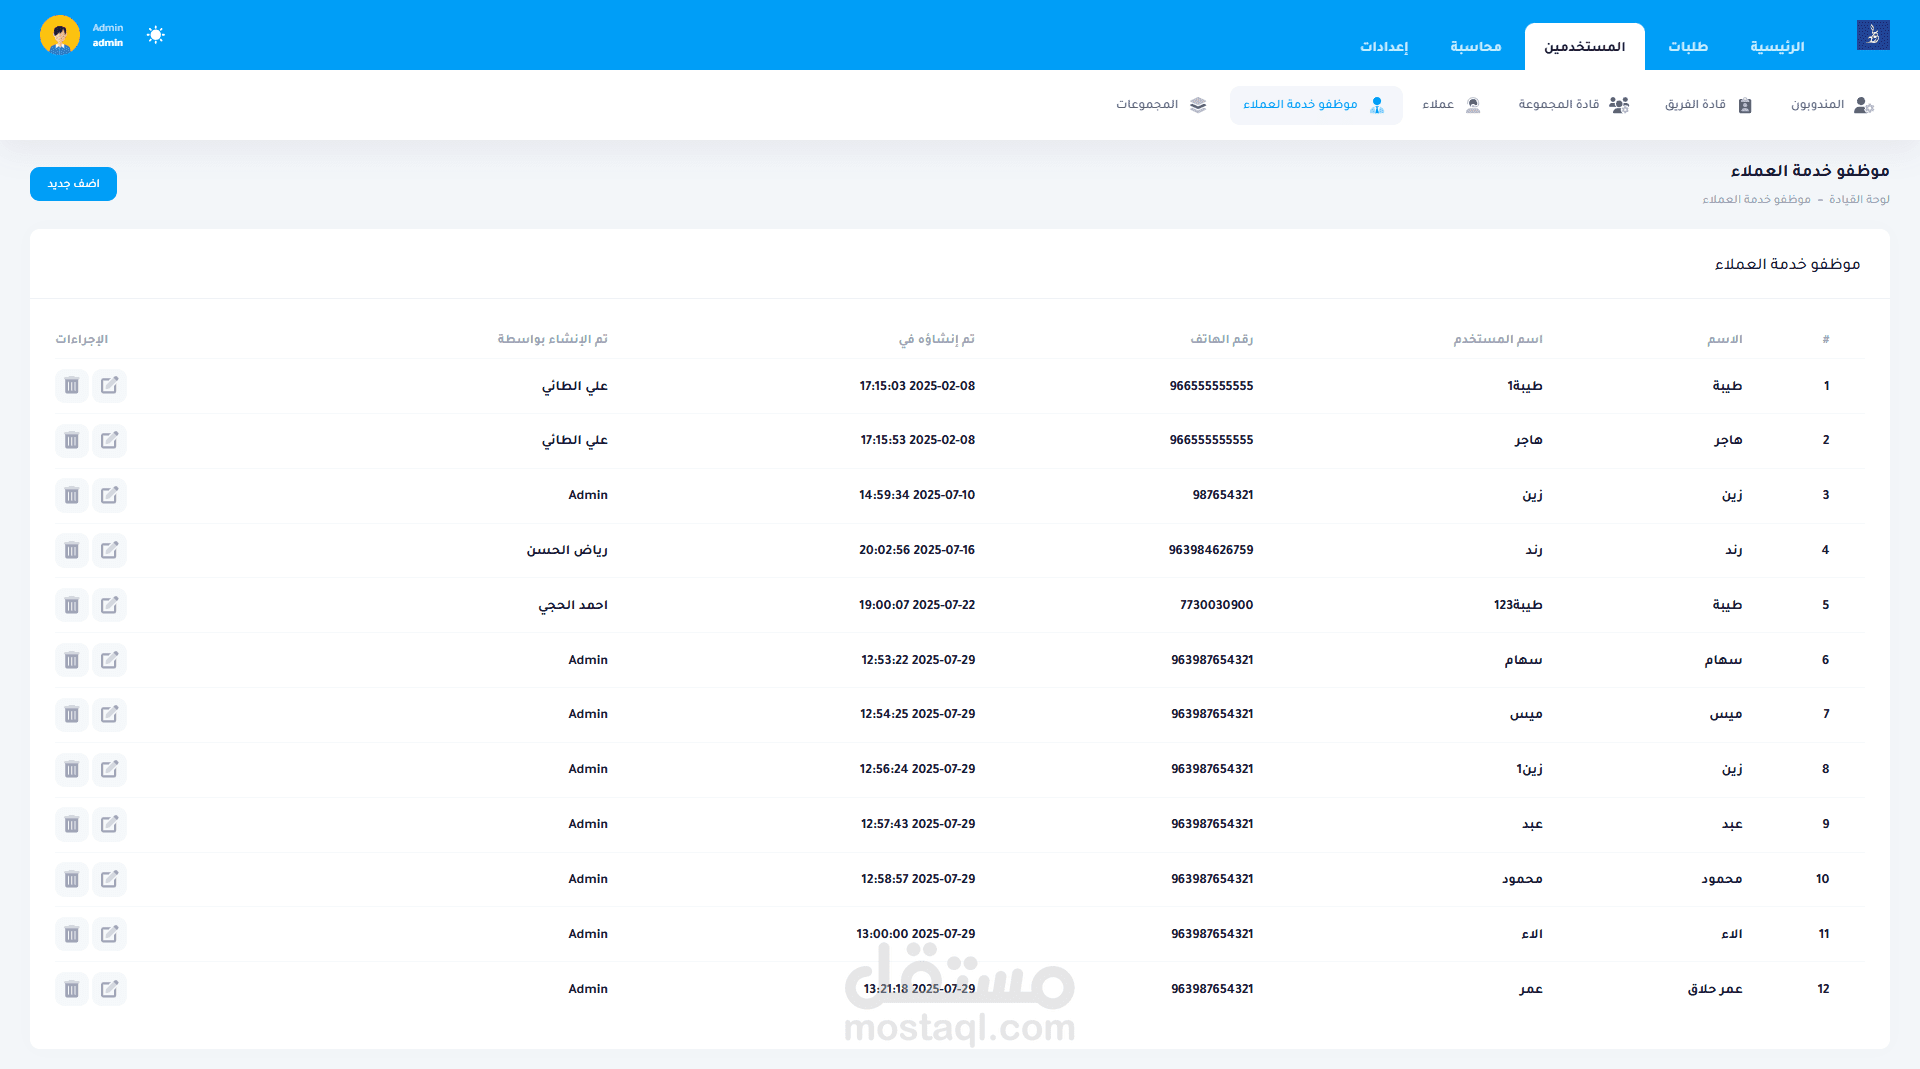The width and height of the screenshot is (1920, 1069).
Task: Go to المجموعات sub-menu
Action: 1161,105
